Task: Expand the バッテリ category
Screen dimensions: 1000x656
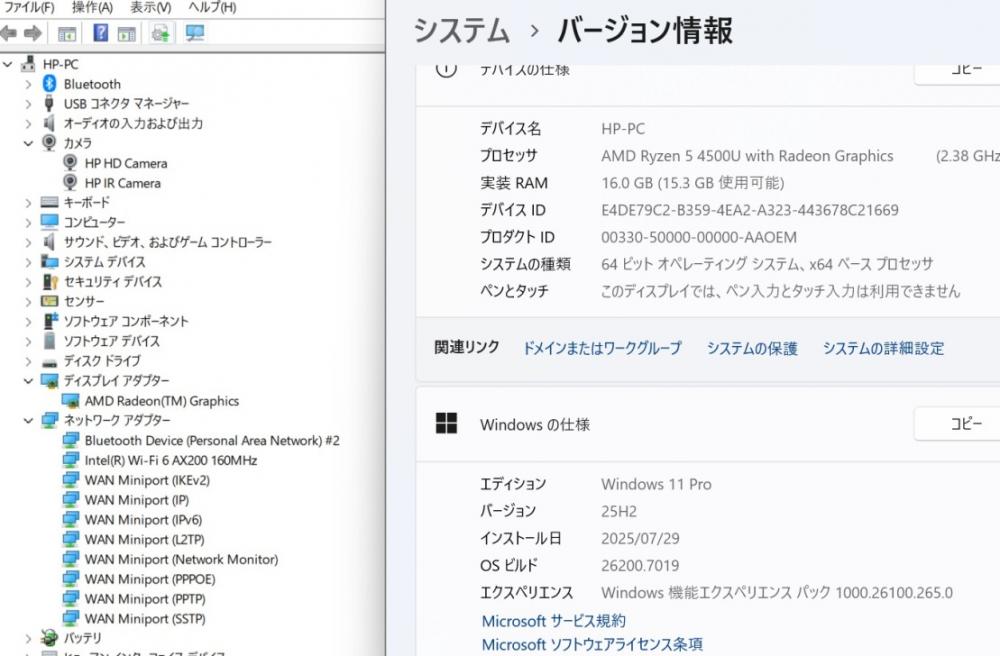Action: click(x=28, y=638)
